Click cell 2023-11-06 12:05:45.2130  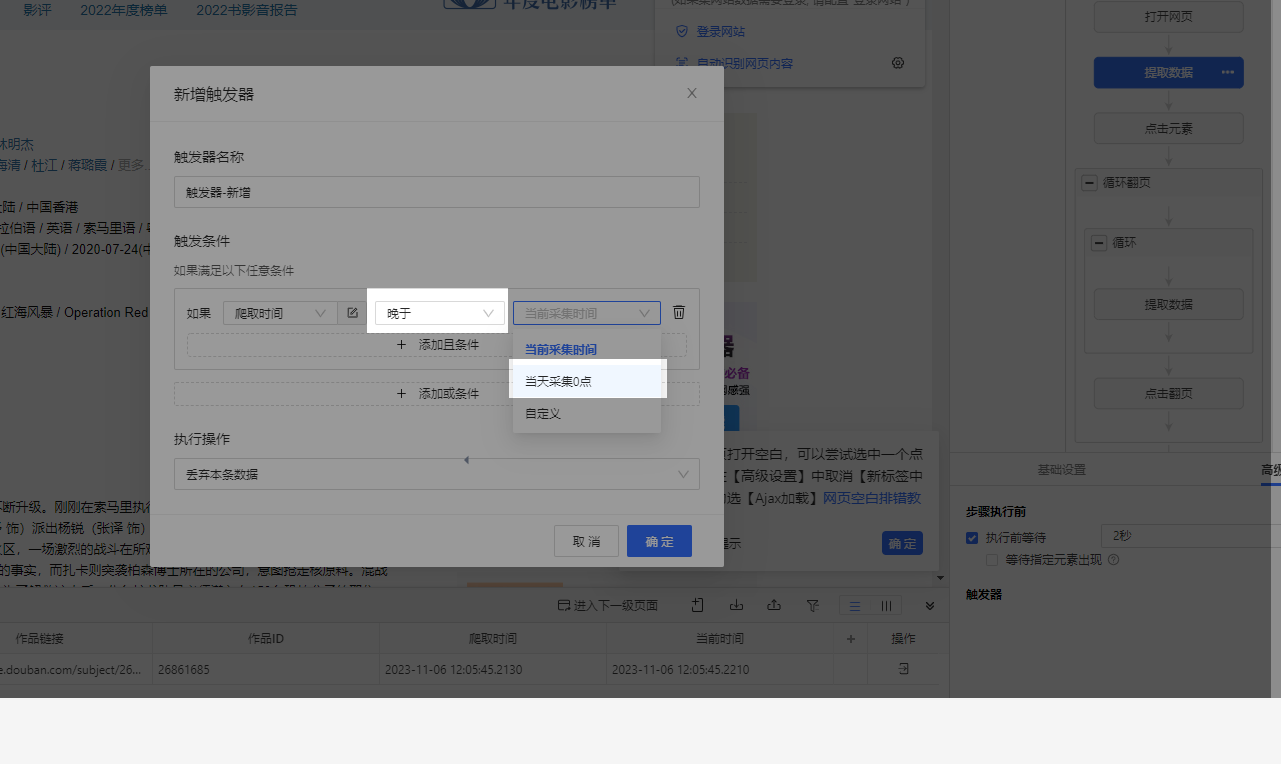pos(493,669)
